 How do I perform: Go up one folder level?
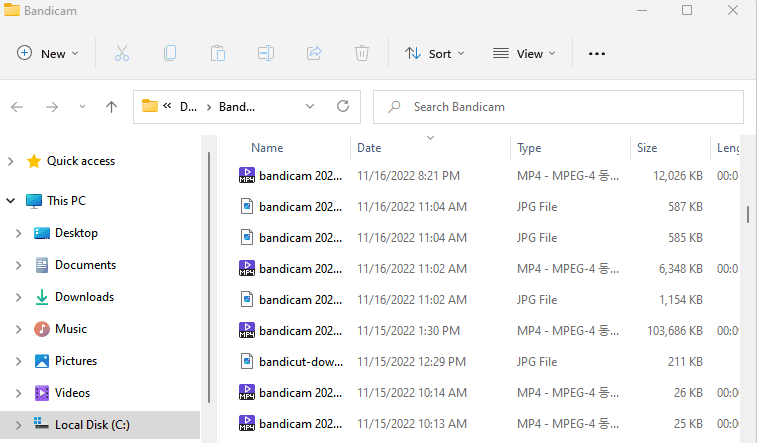point(111,107)
